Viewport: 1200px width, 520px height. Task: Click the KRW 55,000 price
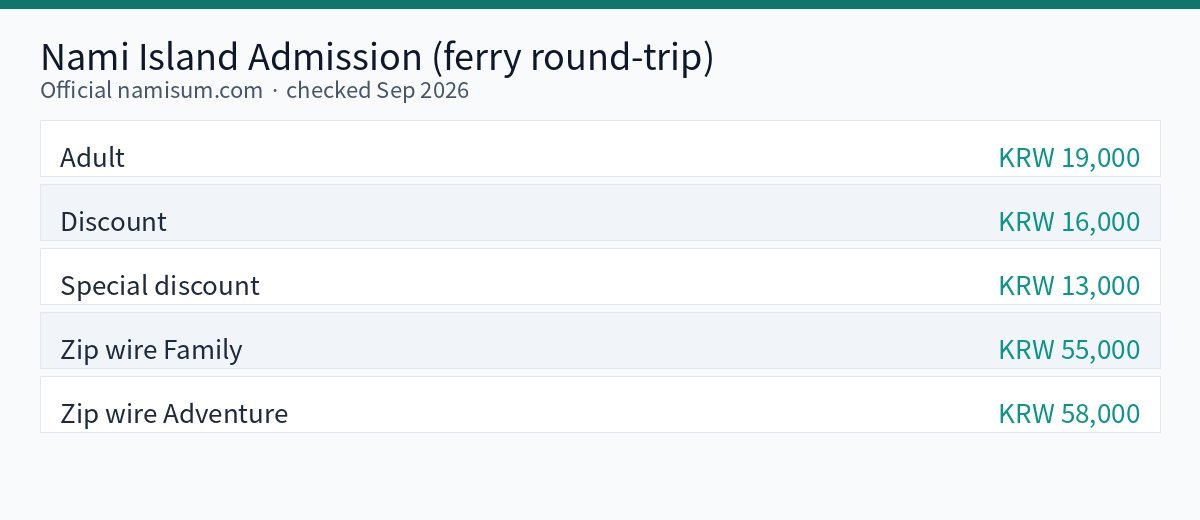(1069, 350)
